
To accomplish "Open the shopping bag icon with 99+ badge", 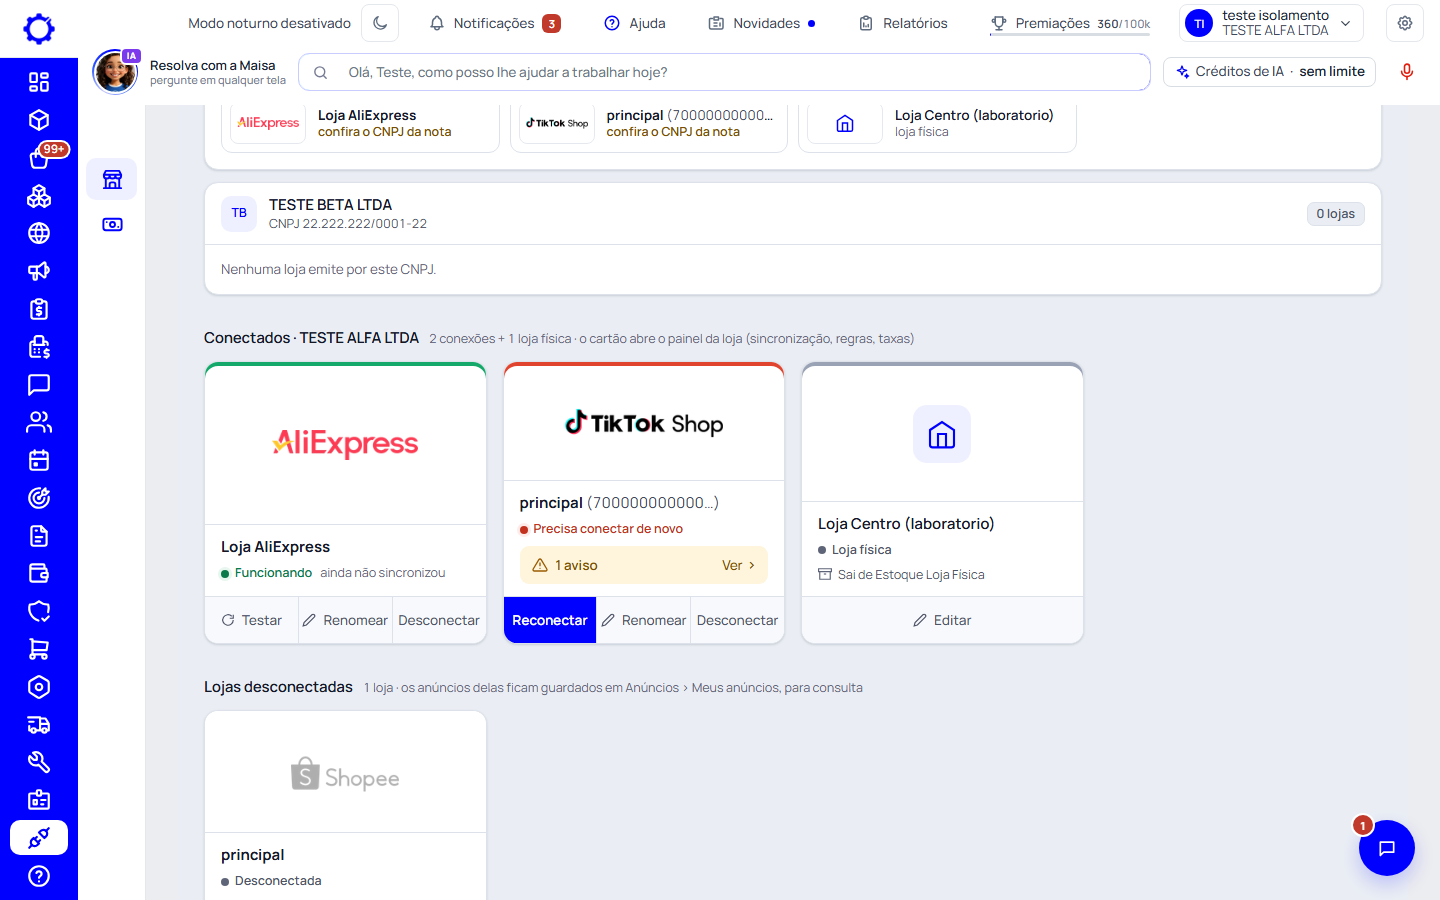I will pos(39,158).
